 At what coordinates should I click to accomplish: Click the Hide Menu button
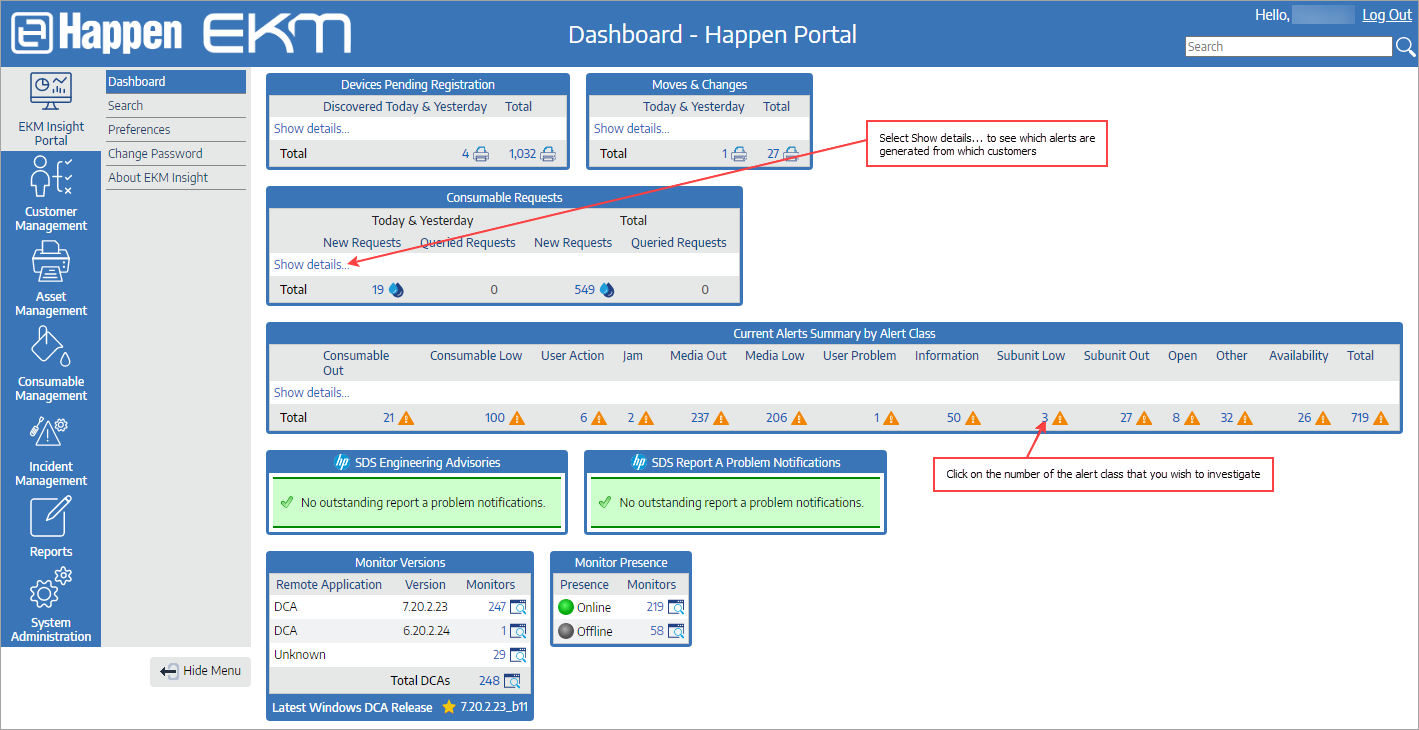coord(201,671)
